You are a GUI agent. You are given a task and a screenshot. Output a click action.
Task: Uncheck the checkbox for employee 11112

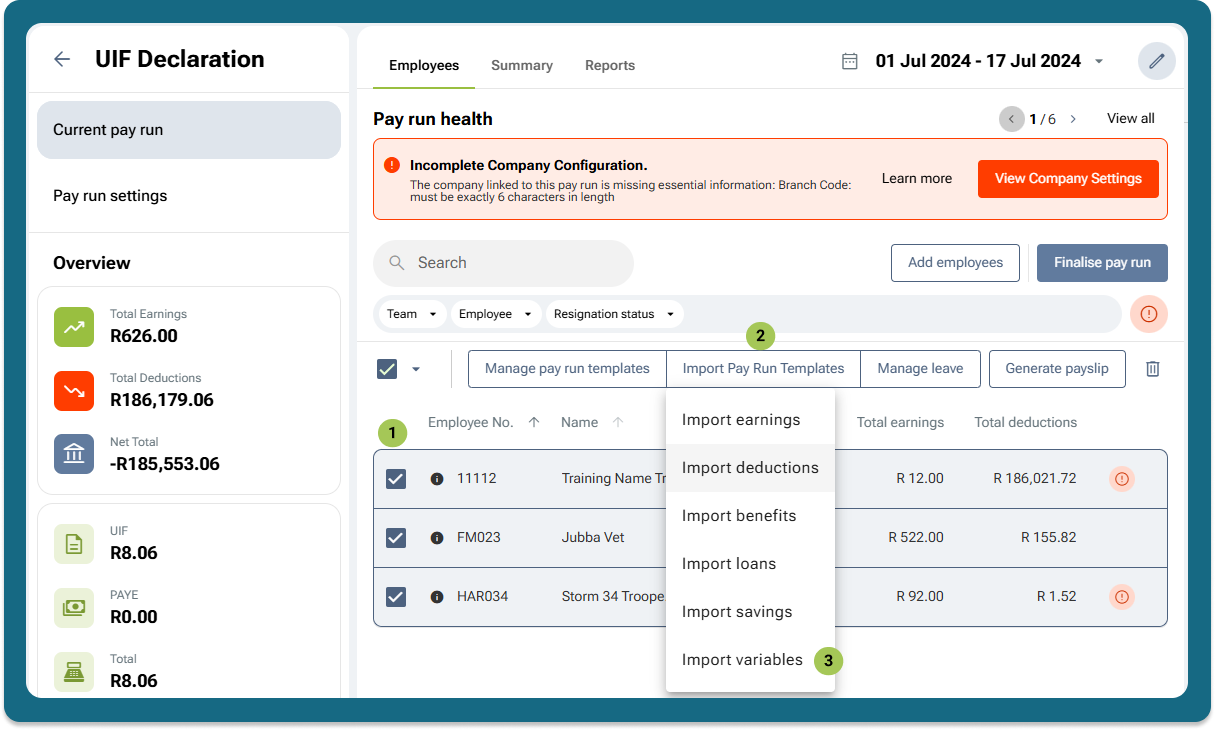pos(396,479)
